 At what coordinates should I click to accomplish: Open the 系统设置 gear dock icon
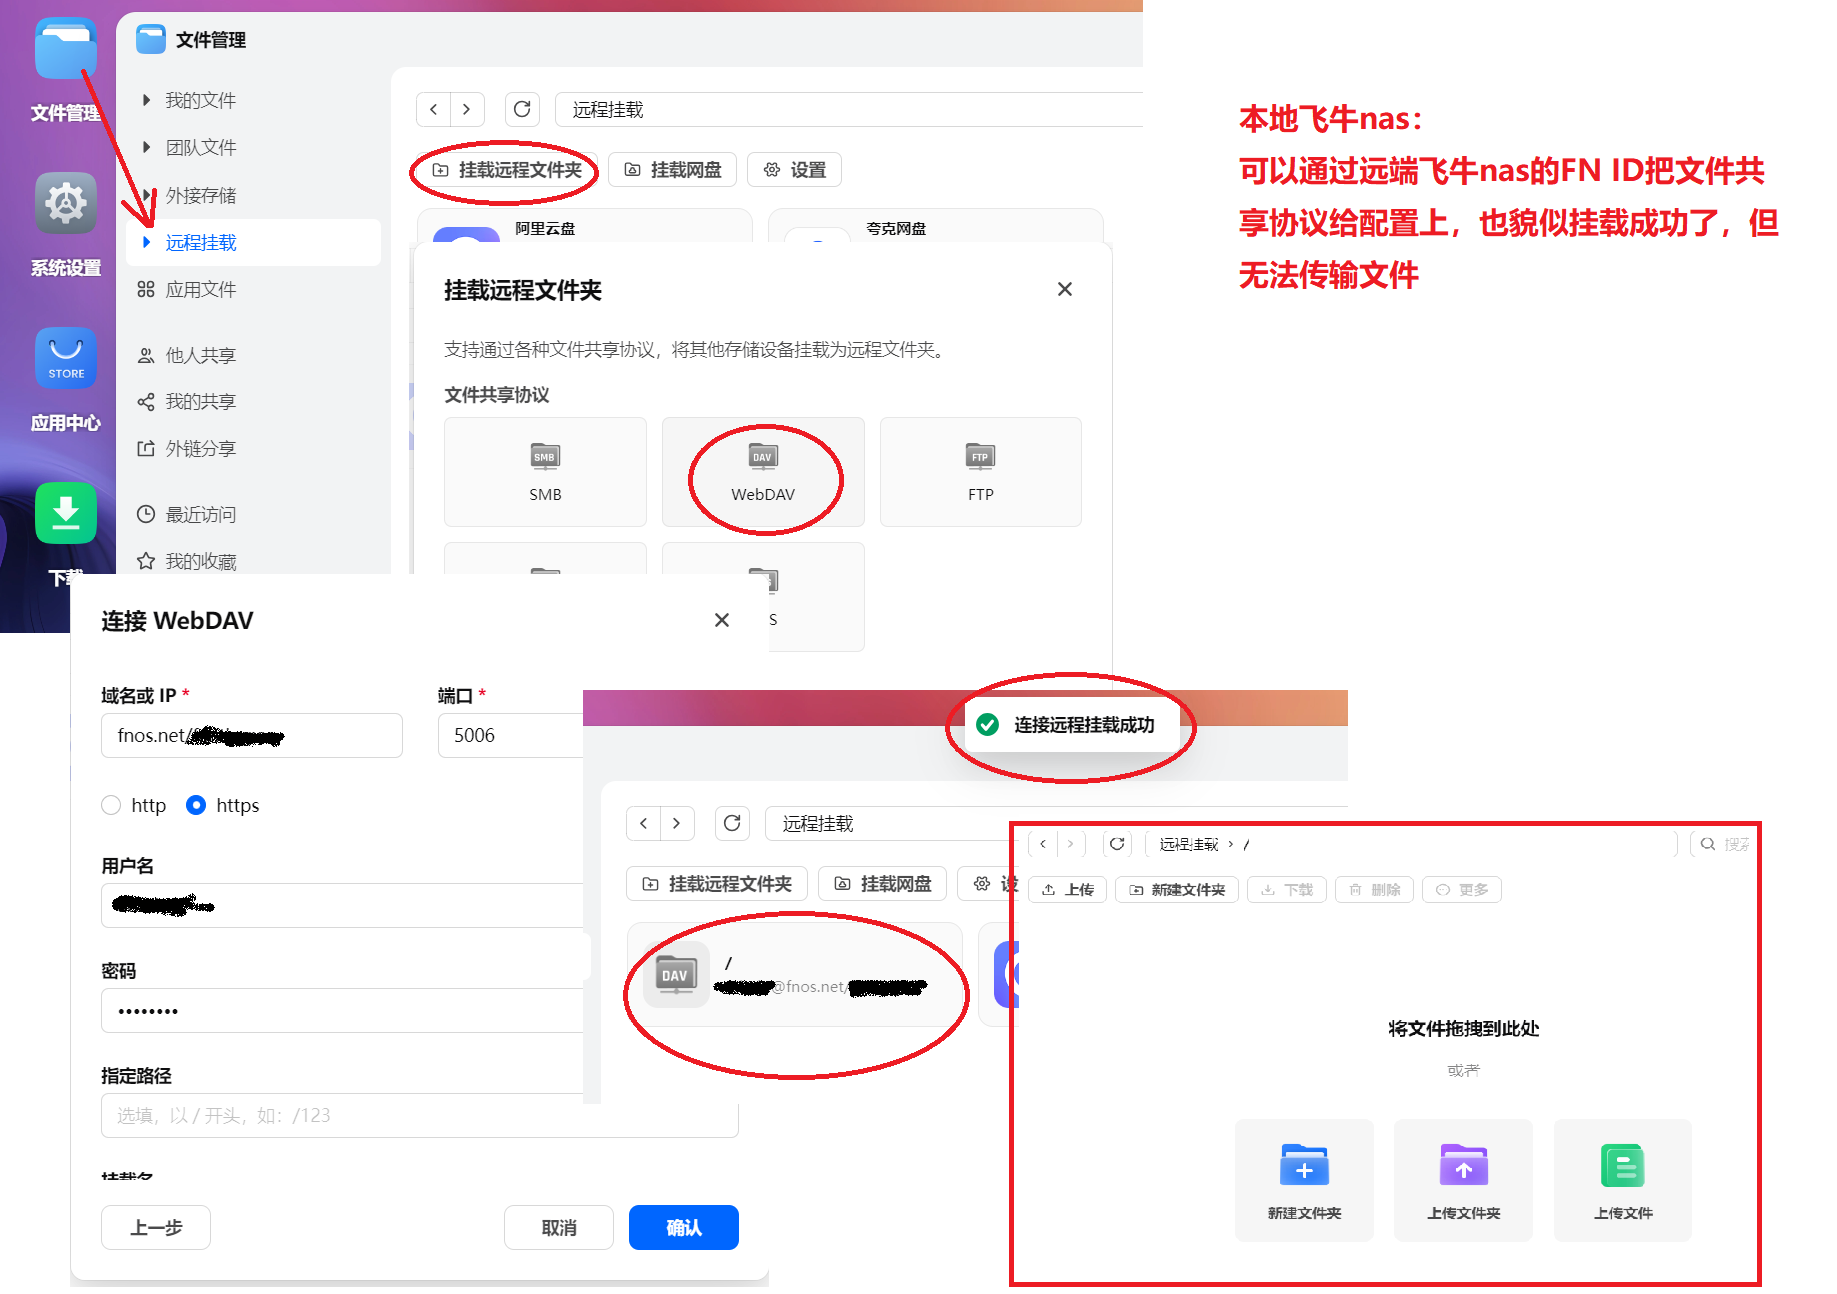[66, 204]
